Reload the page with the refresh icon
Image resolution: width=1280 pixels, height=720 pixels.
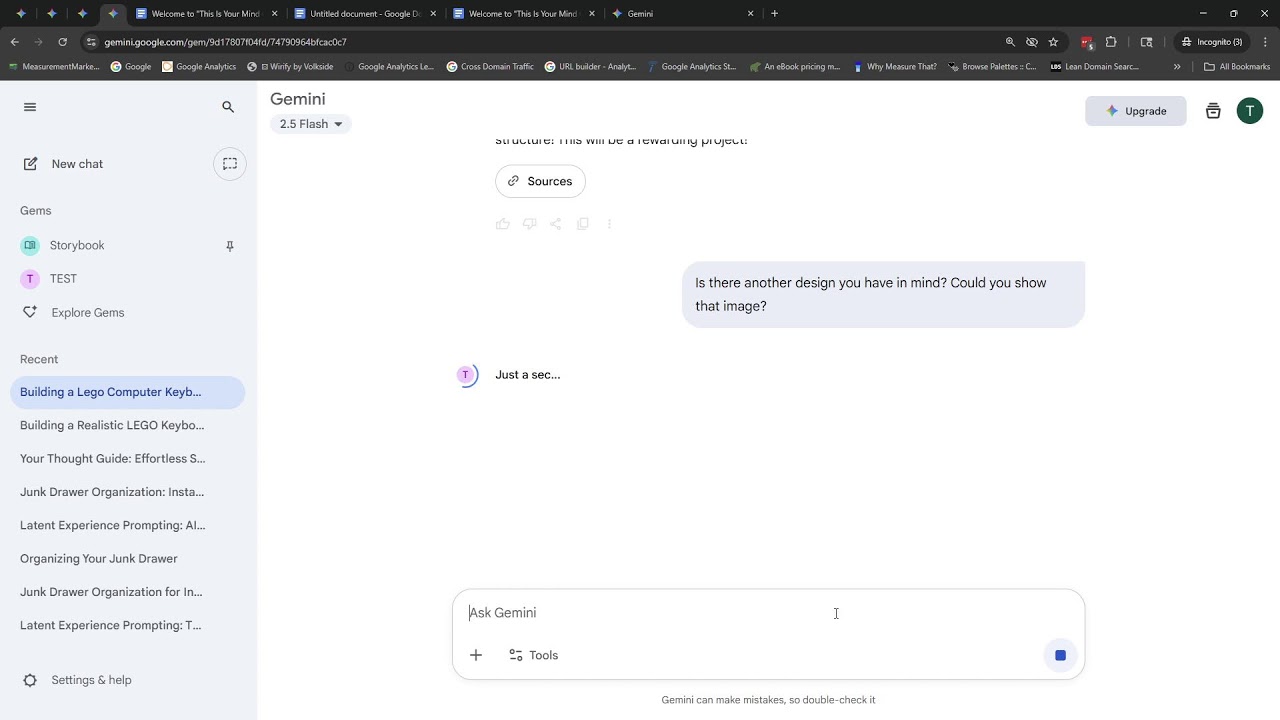(x=63, y=42)
